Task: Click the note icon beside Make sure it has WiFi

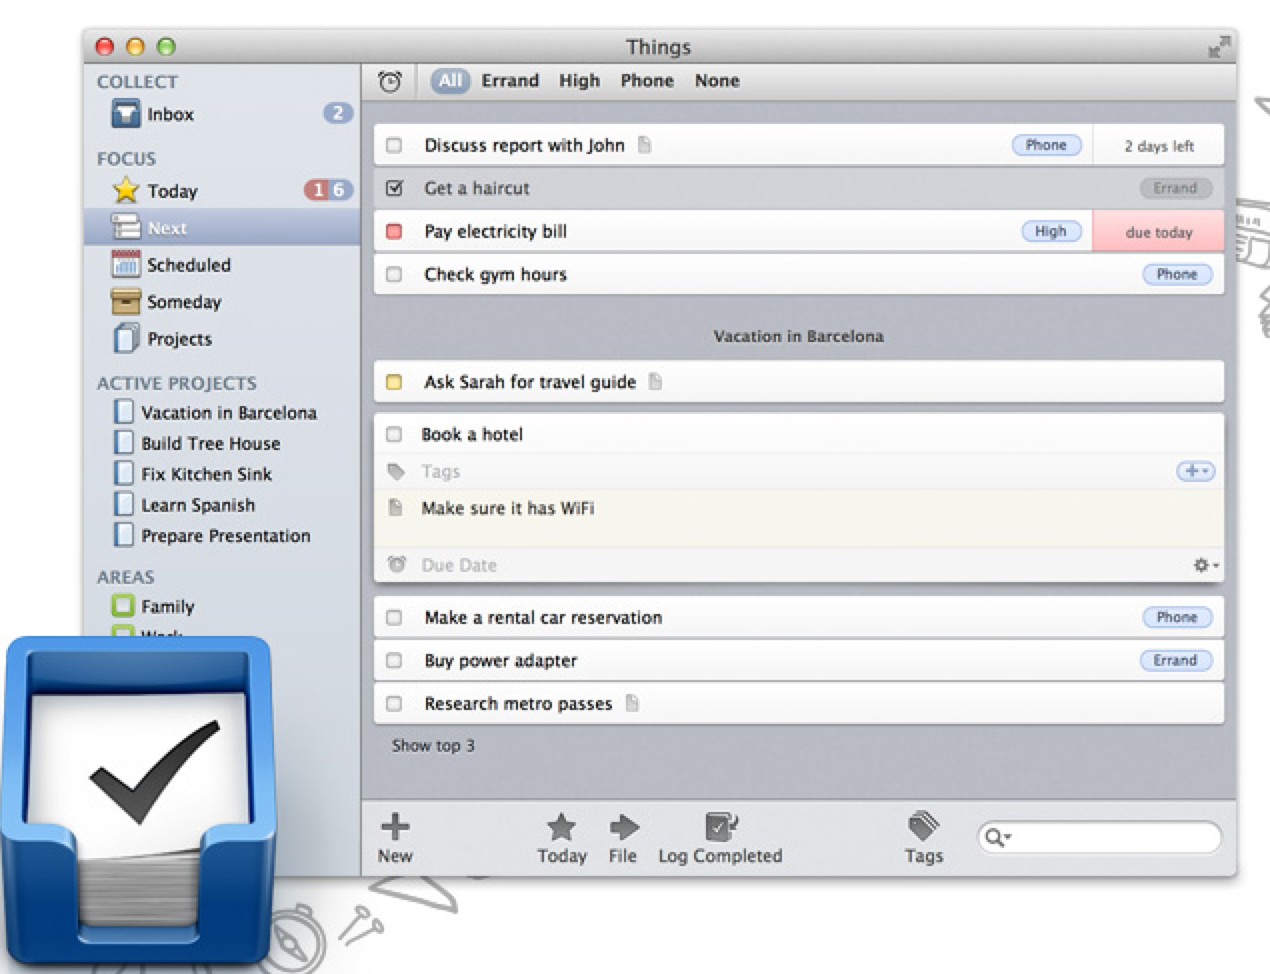Action: click(x=396, y=508)
